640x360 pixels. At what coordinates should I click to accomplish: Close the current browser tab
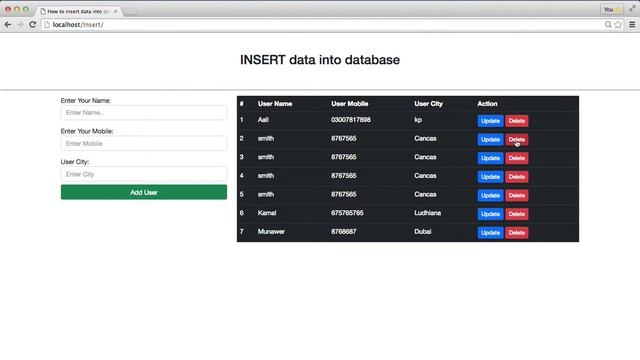click(116, 11)
